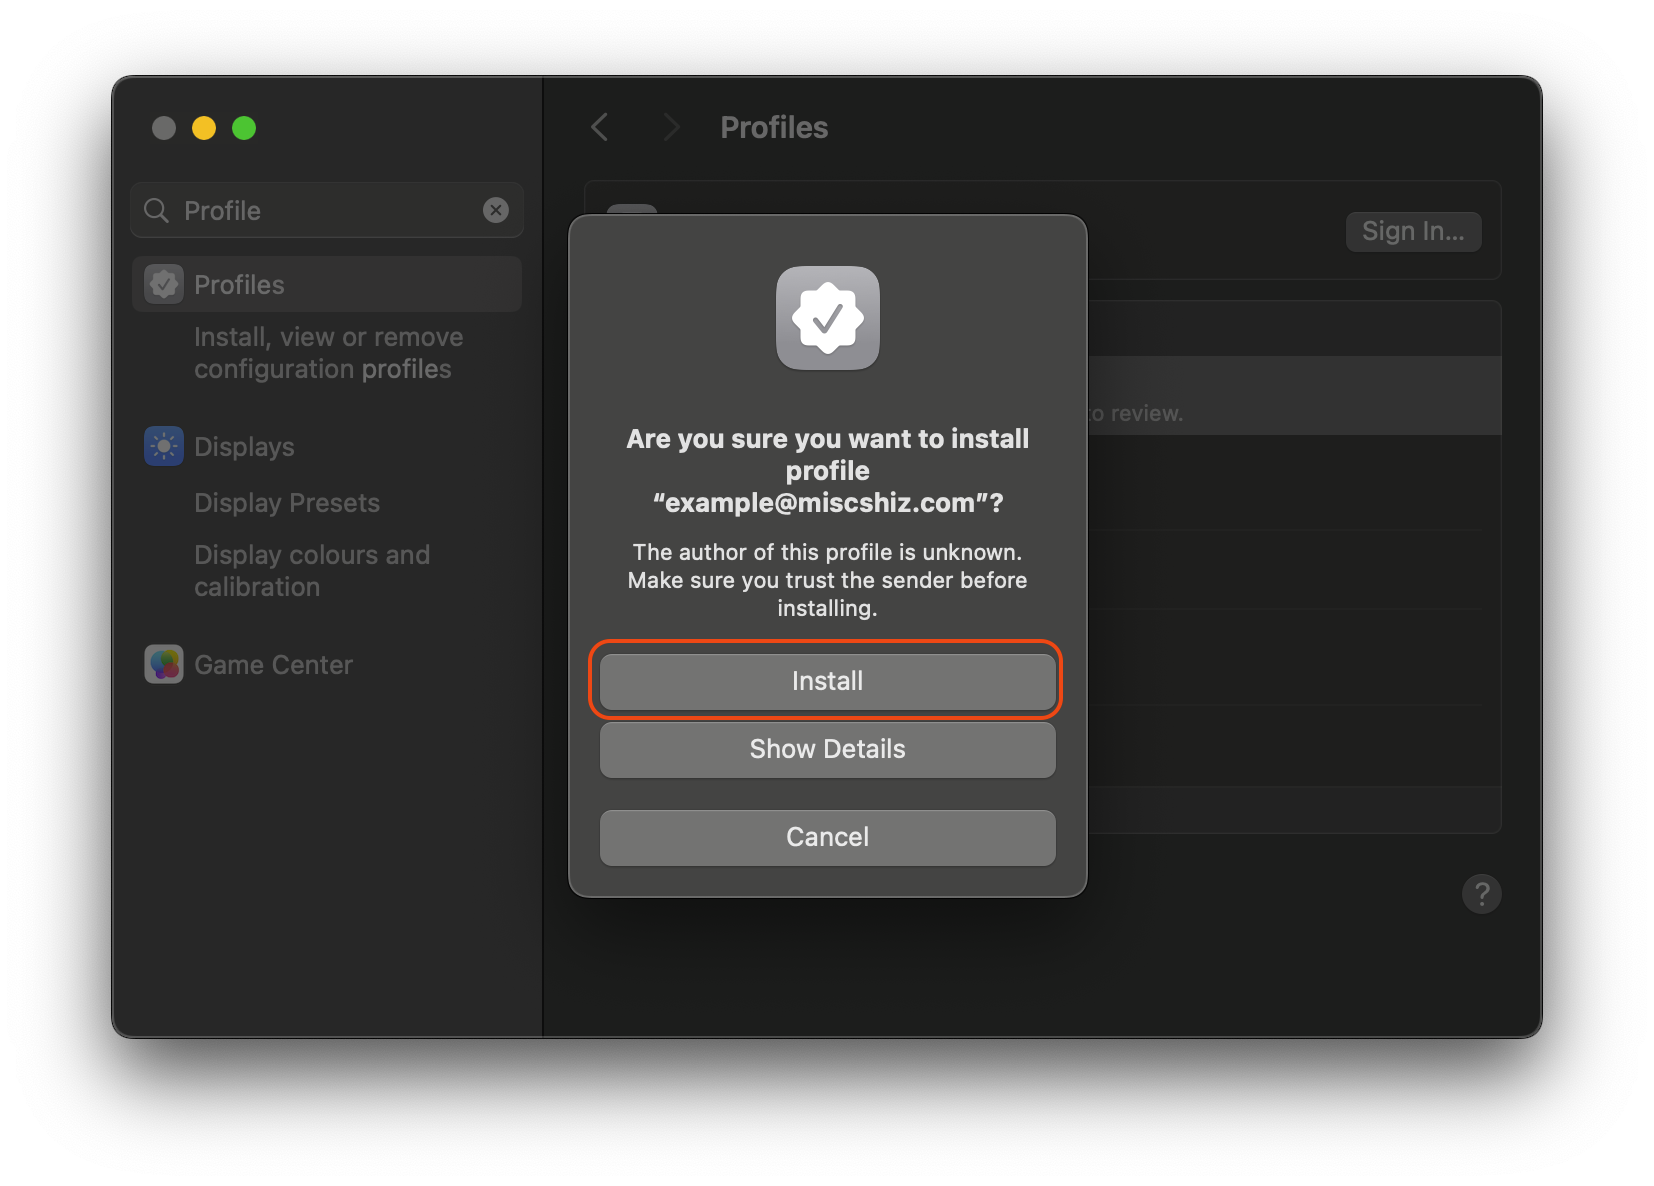Select Profiles in the sidebar
1654x1186 pixels.
click(x=327, y=284)
